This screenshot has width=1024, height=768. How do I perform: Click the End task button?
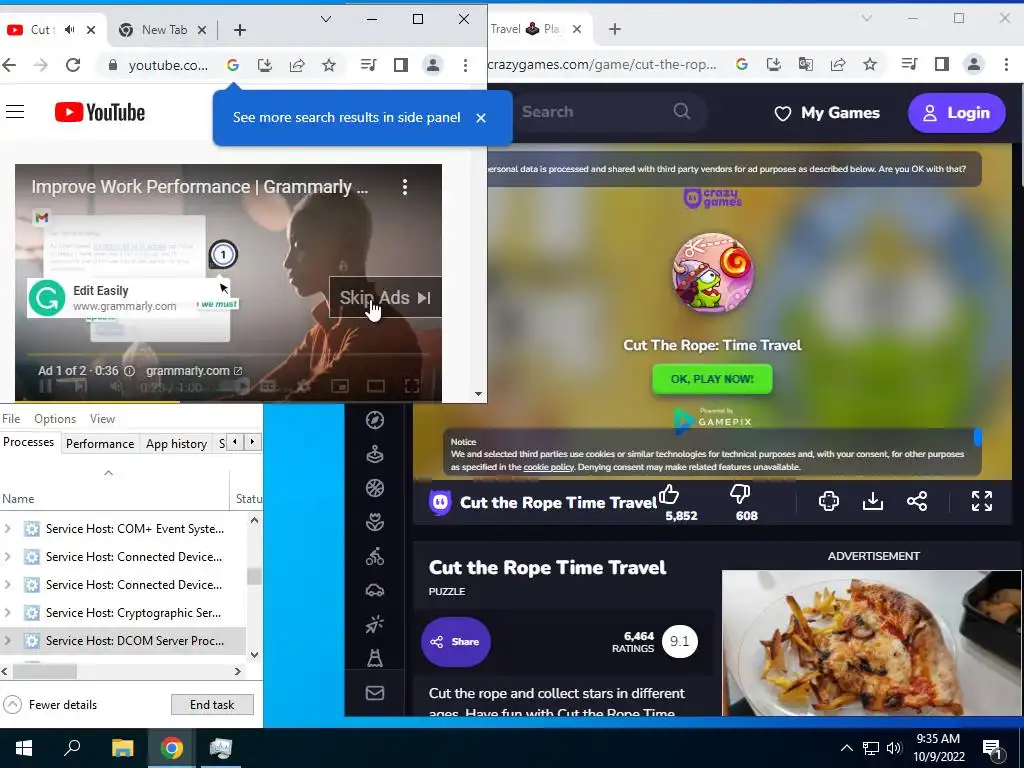click(x=212, y=705)
